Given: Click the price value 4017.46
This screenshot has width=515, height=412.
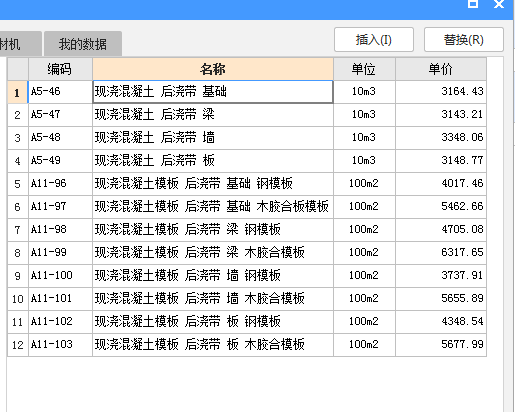Looking at the screenshot, I should (x=462, y=183).
